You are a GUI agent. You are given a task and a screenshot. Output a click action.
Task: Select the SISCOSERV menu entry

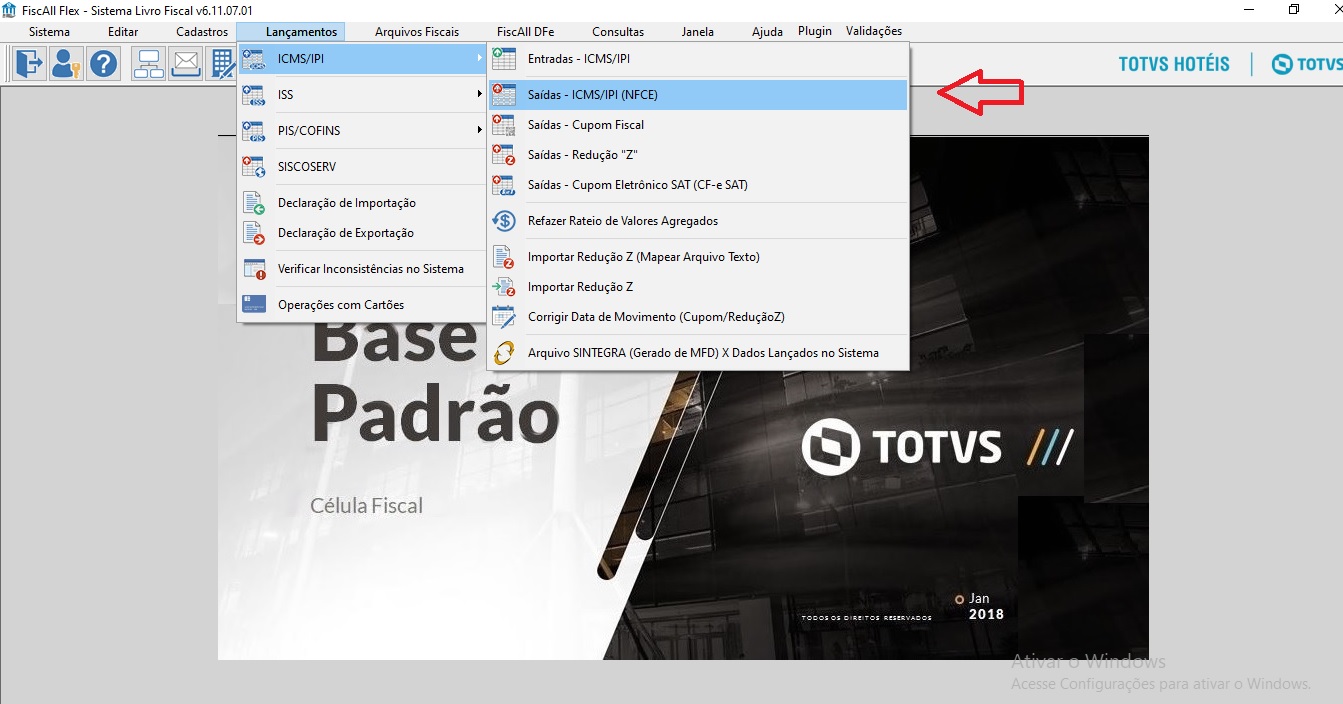(x=362, y=167)
